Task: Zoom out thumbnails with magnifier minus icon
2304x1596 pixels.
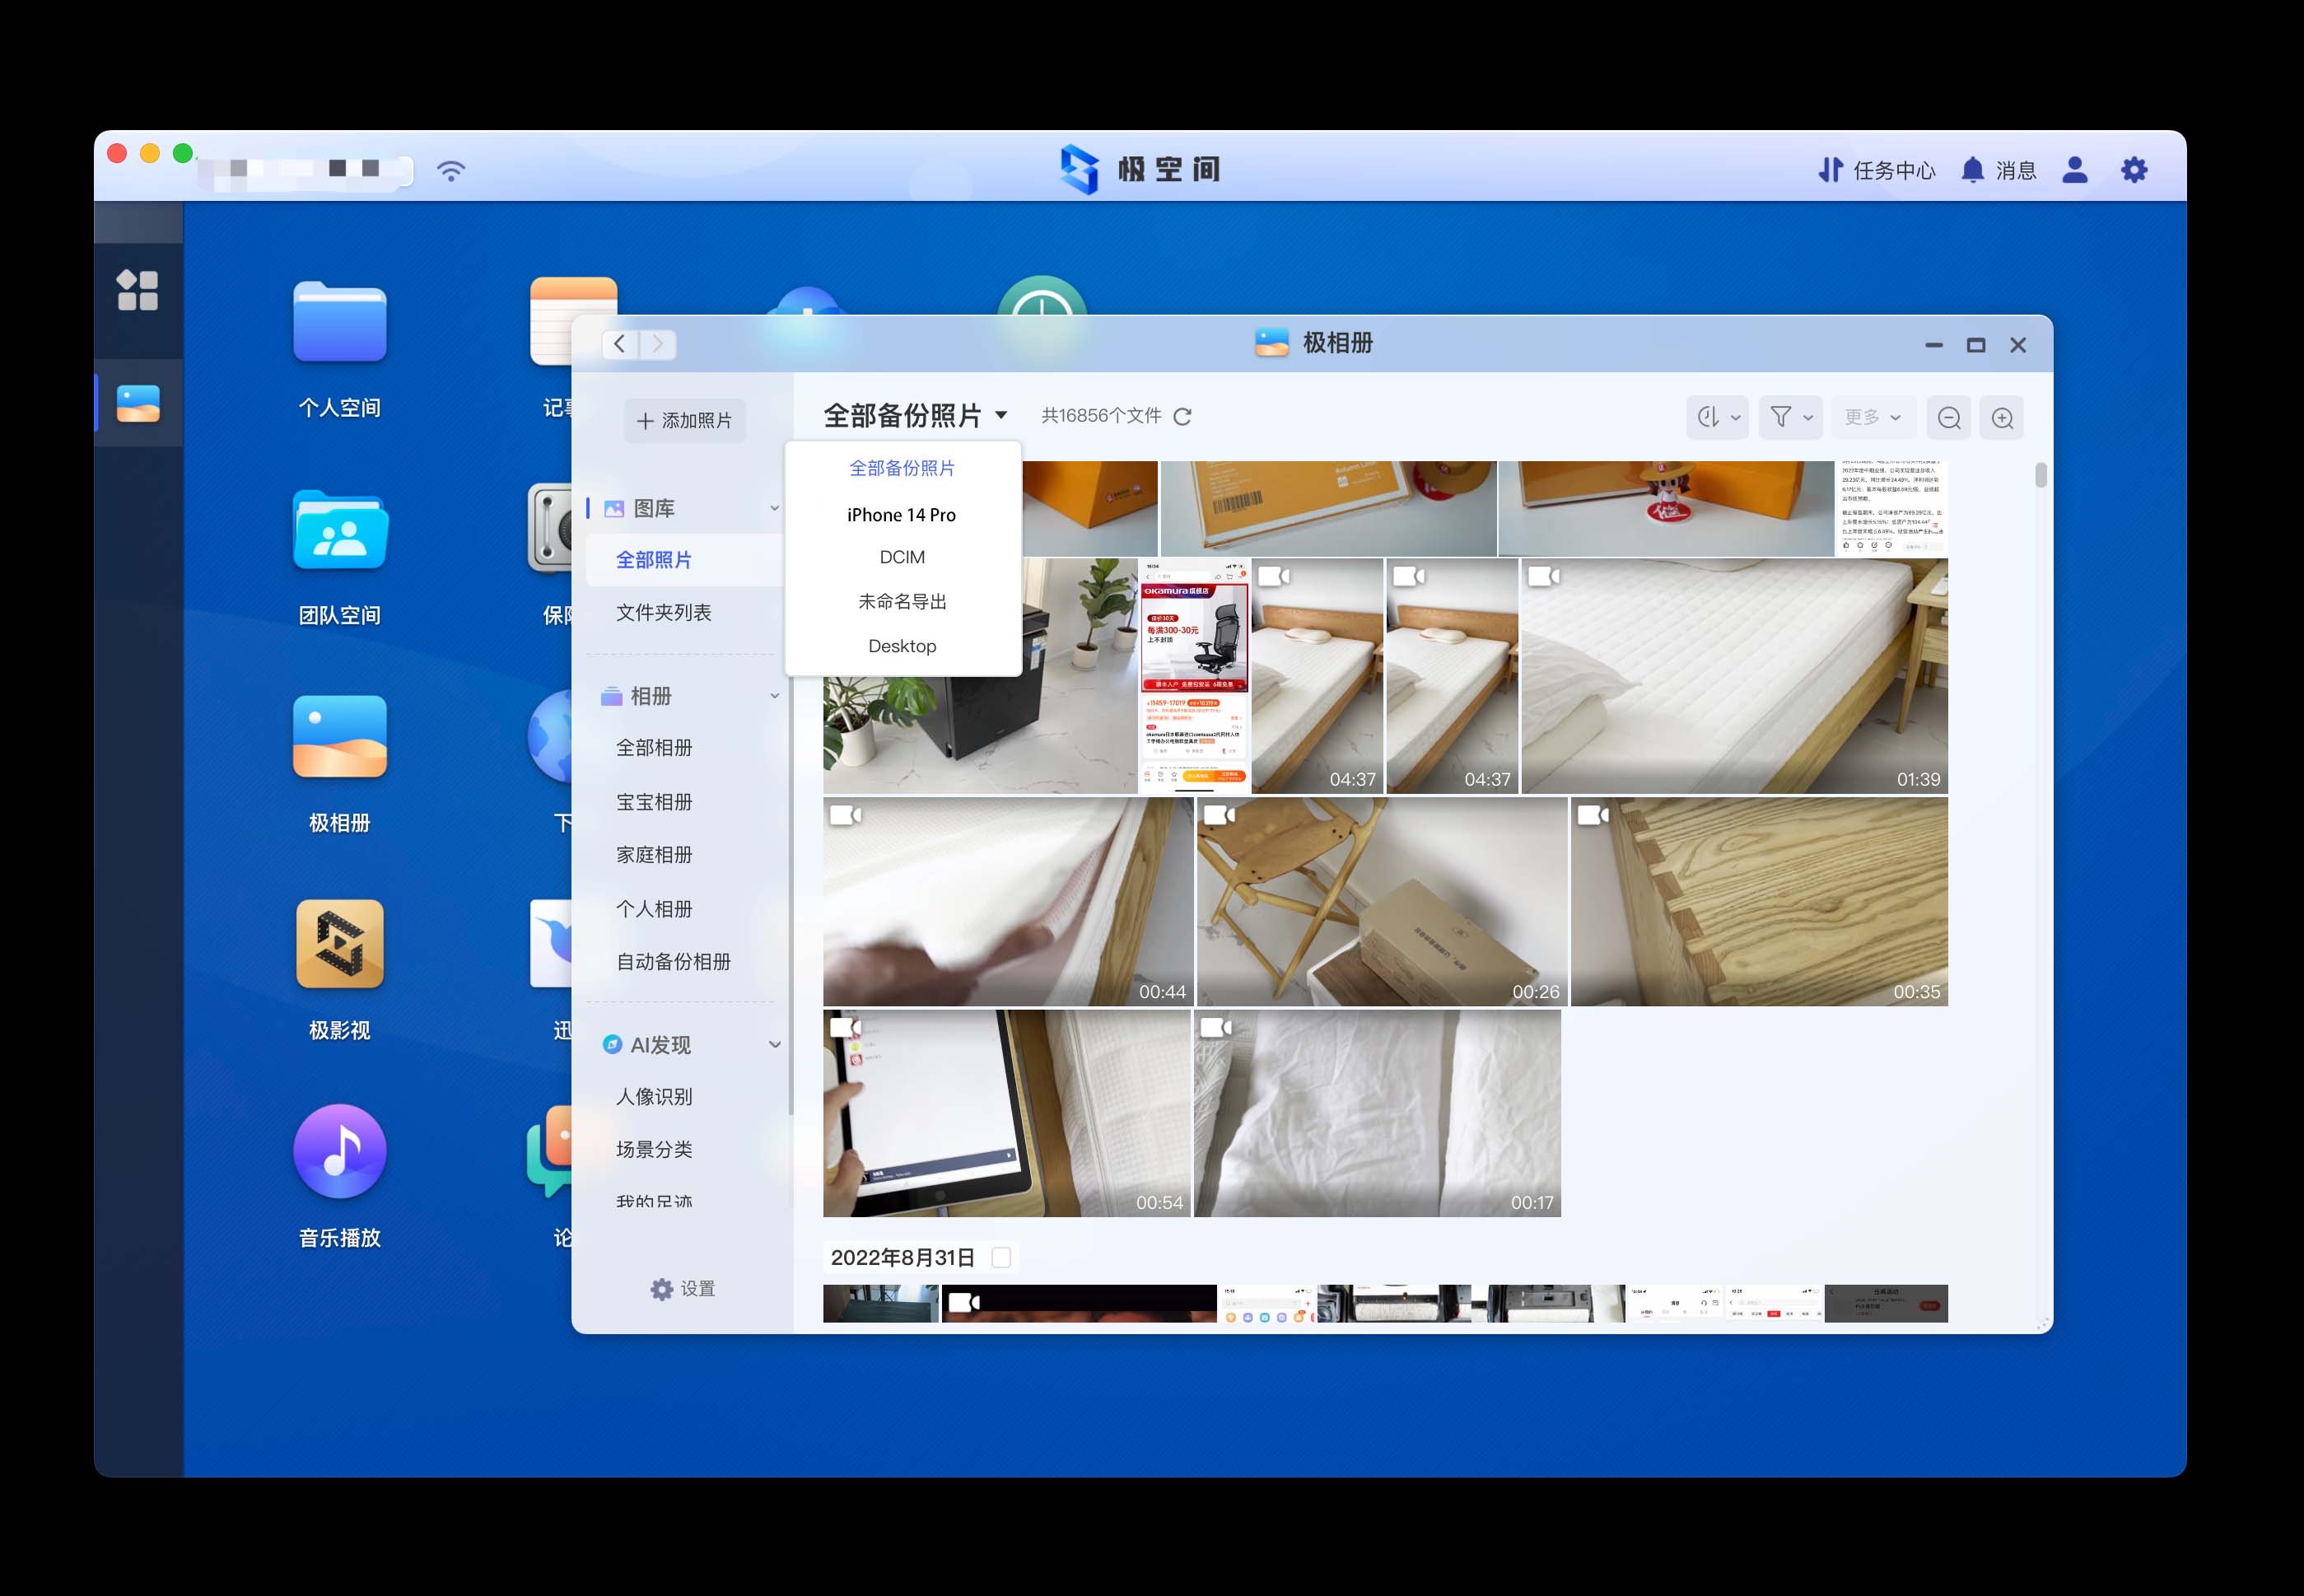Action: coord(1948,417)
